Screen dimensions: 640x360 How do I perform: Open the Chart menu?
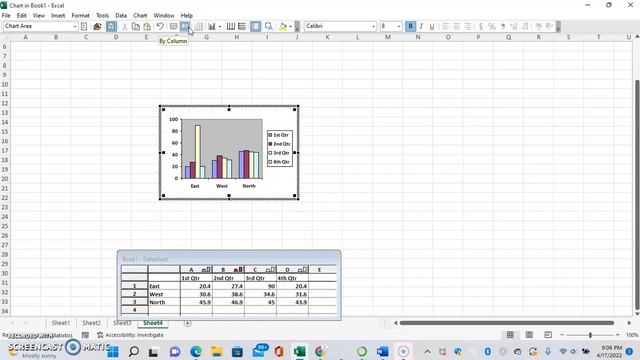click(140, 16)
